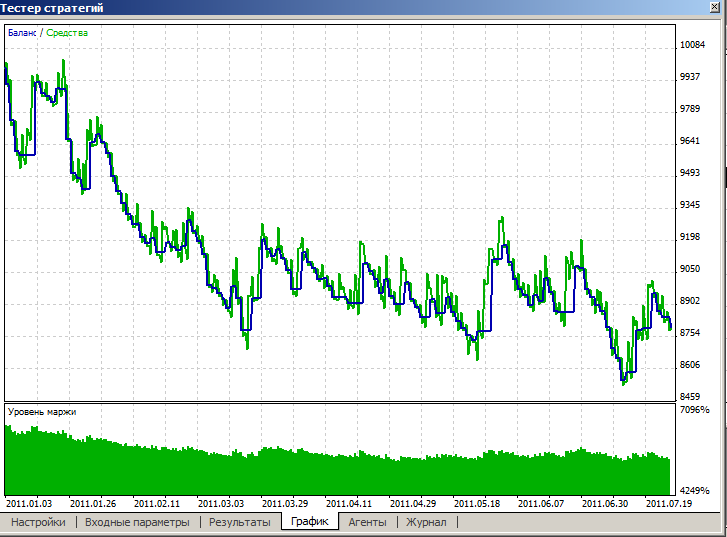Click the 2011.06.07 date label
The image size is (727, 537).
point(541,503)
